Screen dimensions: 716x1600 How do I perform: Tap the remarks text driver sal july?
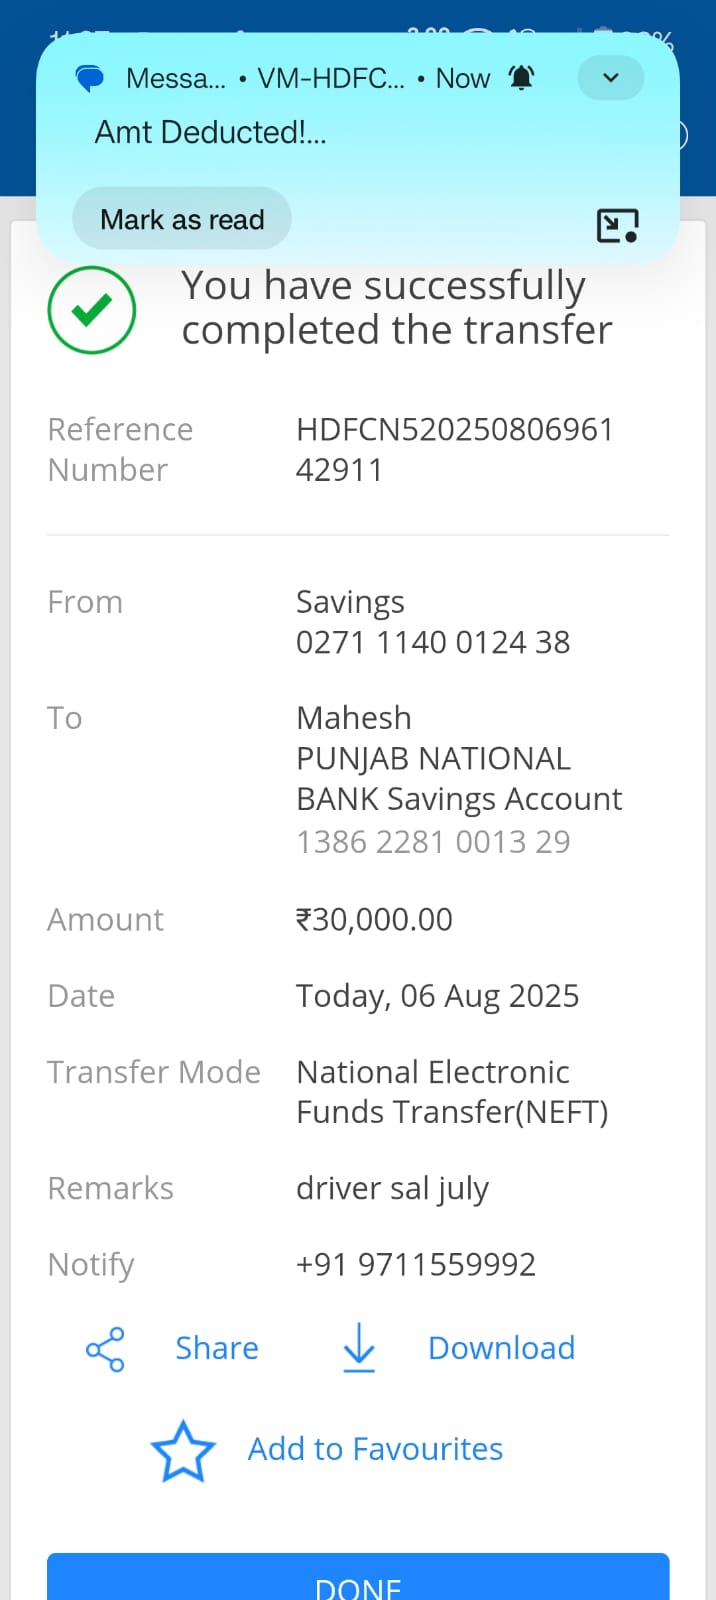392,1189
